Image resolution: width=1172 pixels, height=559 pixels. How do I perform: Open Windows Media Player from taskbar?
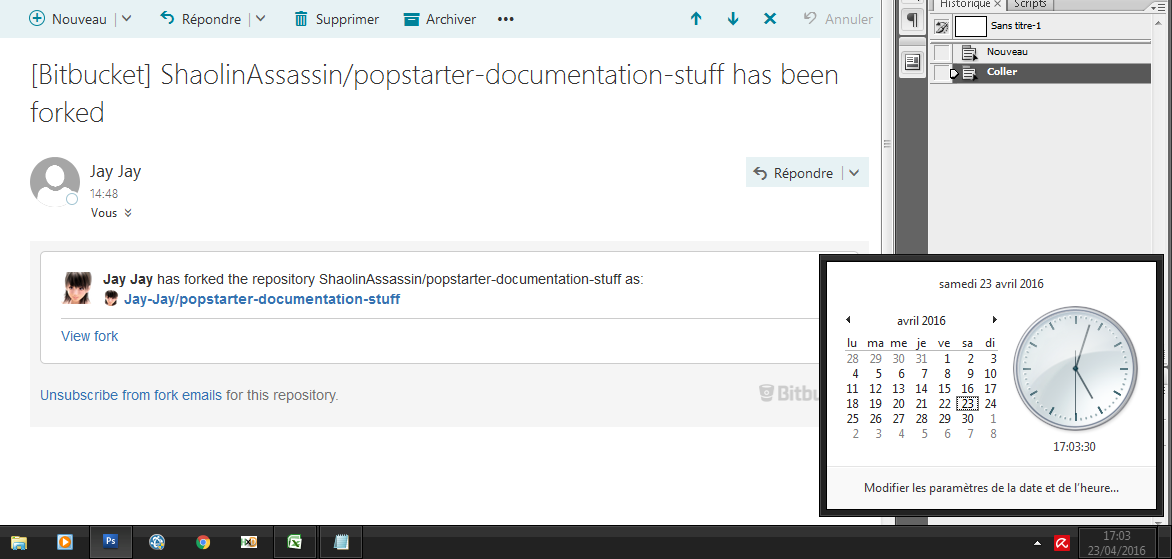pos(66,542)
